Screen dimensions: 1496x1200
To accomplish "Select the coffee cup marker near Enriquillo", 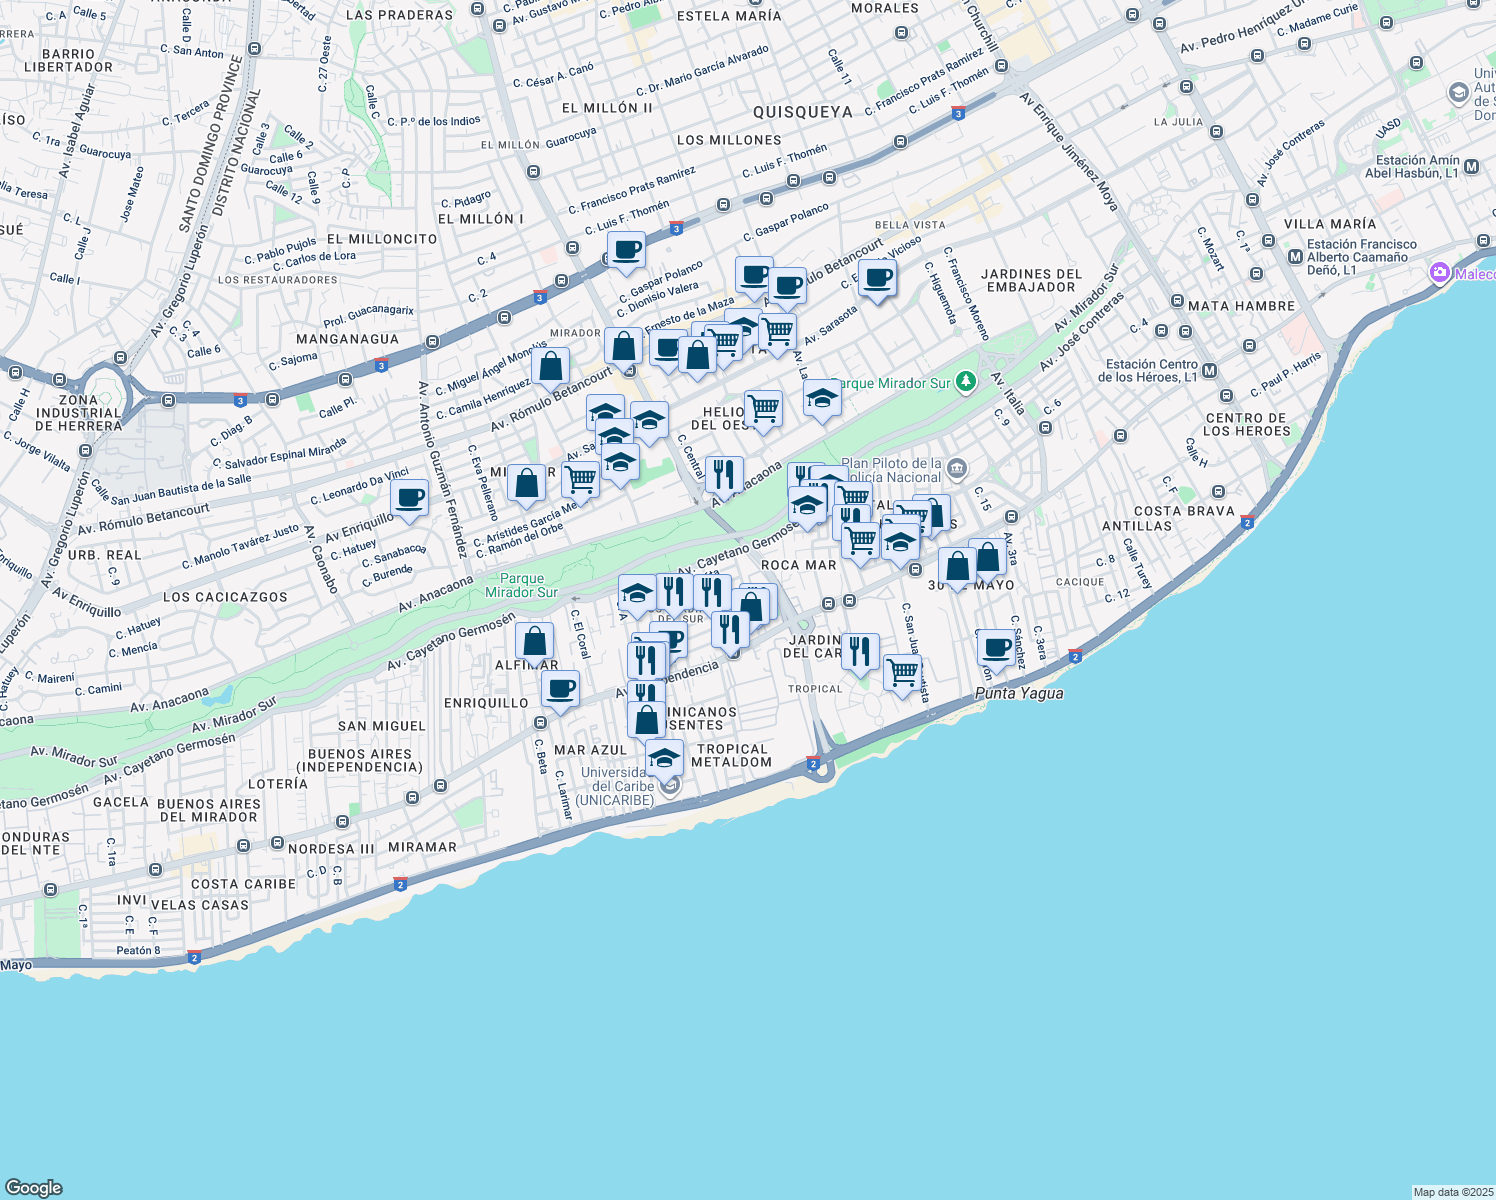I will point(560,690).
